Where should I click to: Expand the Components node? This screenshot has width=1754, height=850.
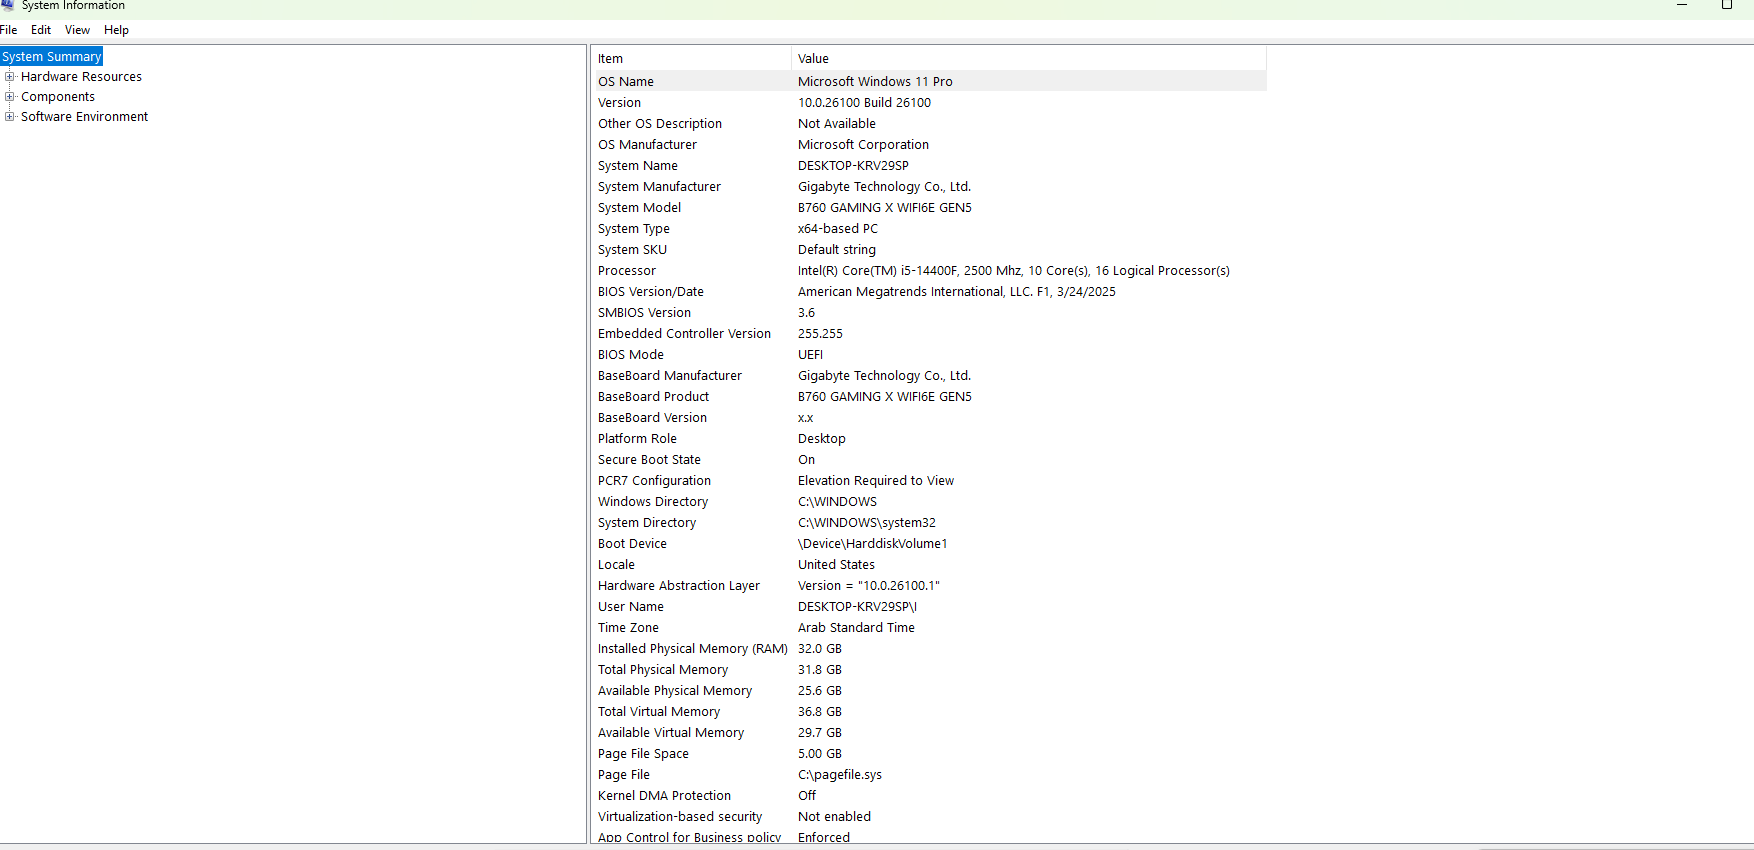(10, 97)
